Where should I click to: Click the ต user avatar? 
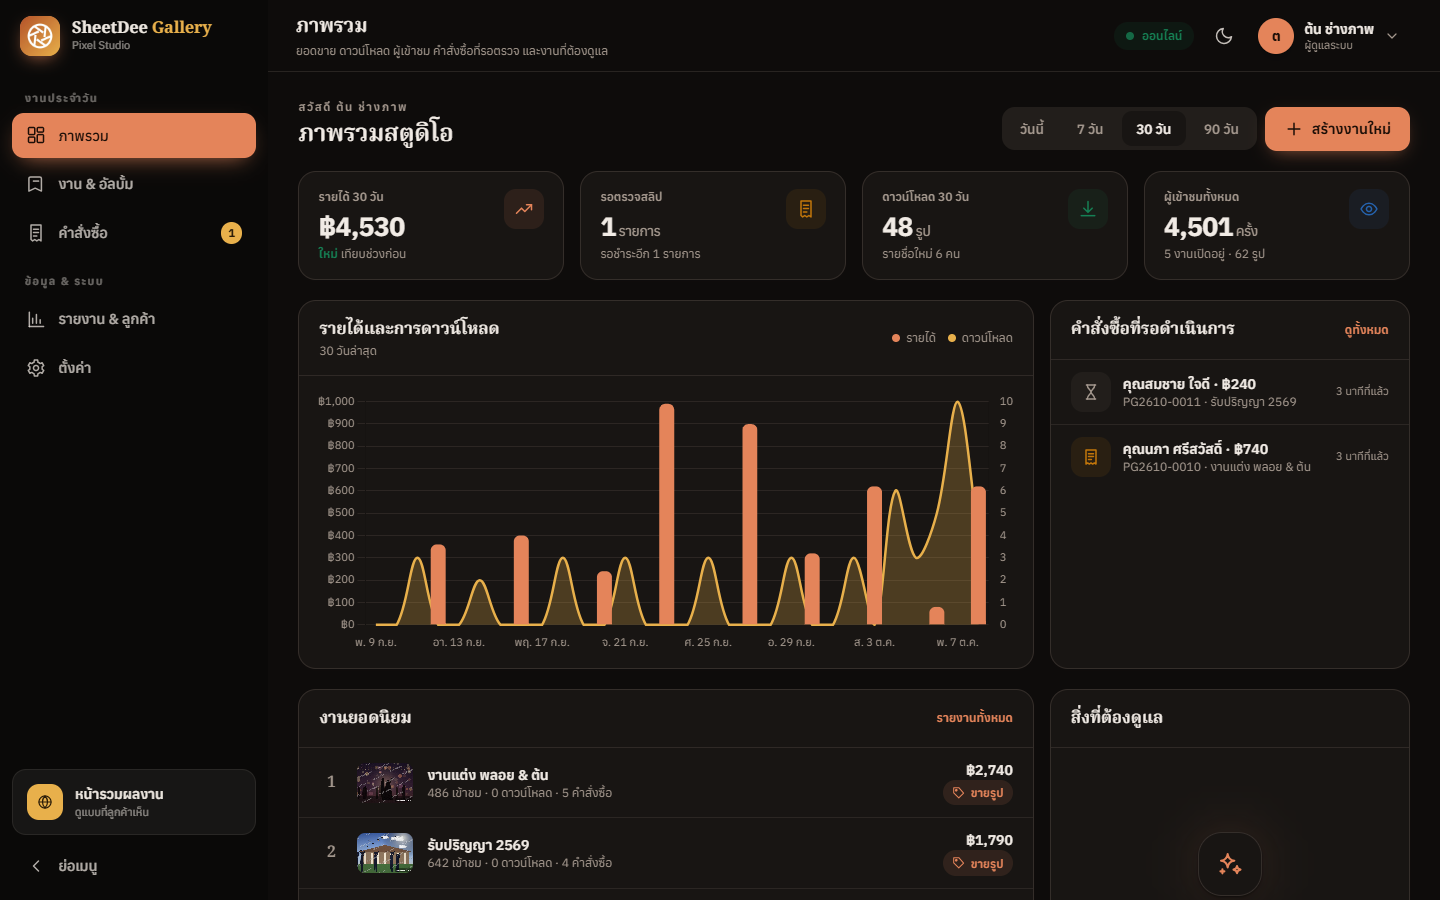[x=1276, y=36]
